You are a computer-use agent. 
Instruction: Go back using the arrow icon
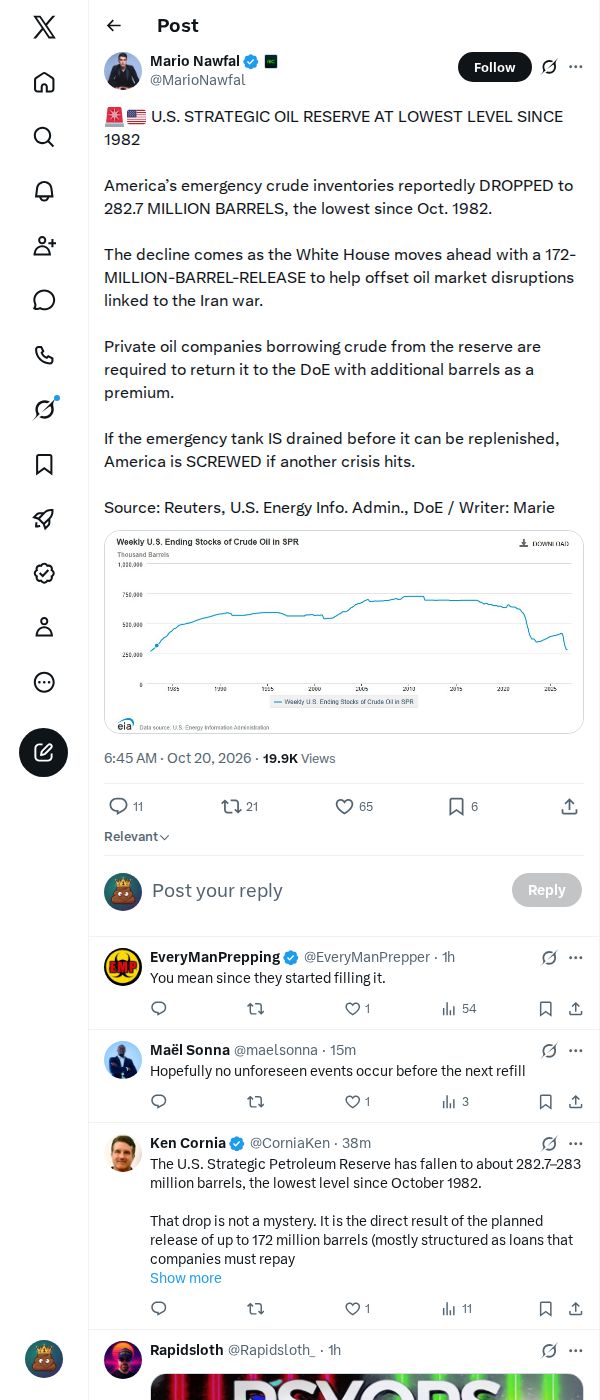point(114,26)
